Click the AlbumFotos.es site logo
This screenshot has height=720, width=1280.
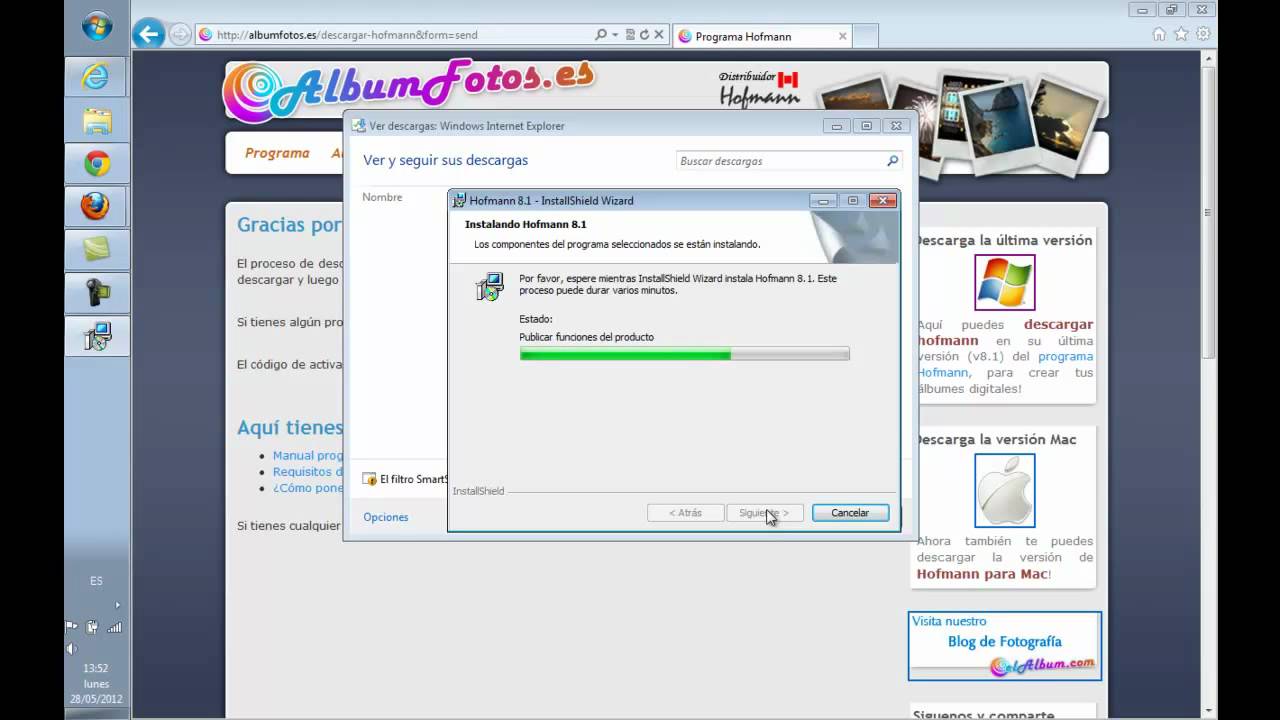click(408, 91)
